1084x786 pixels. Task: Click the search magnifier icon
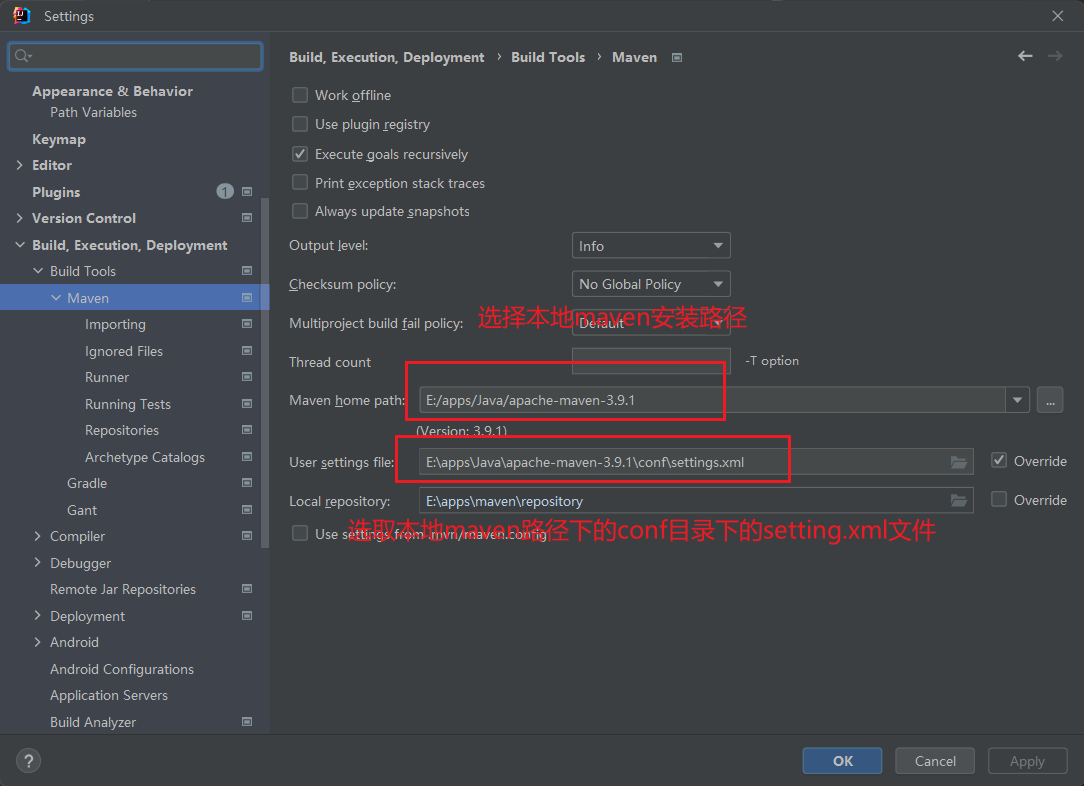click(x=22, y=56)
